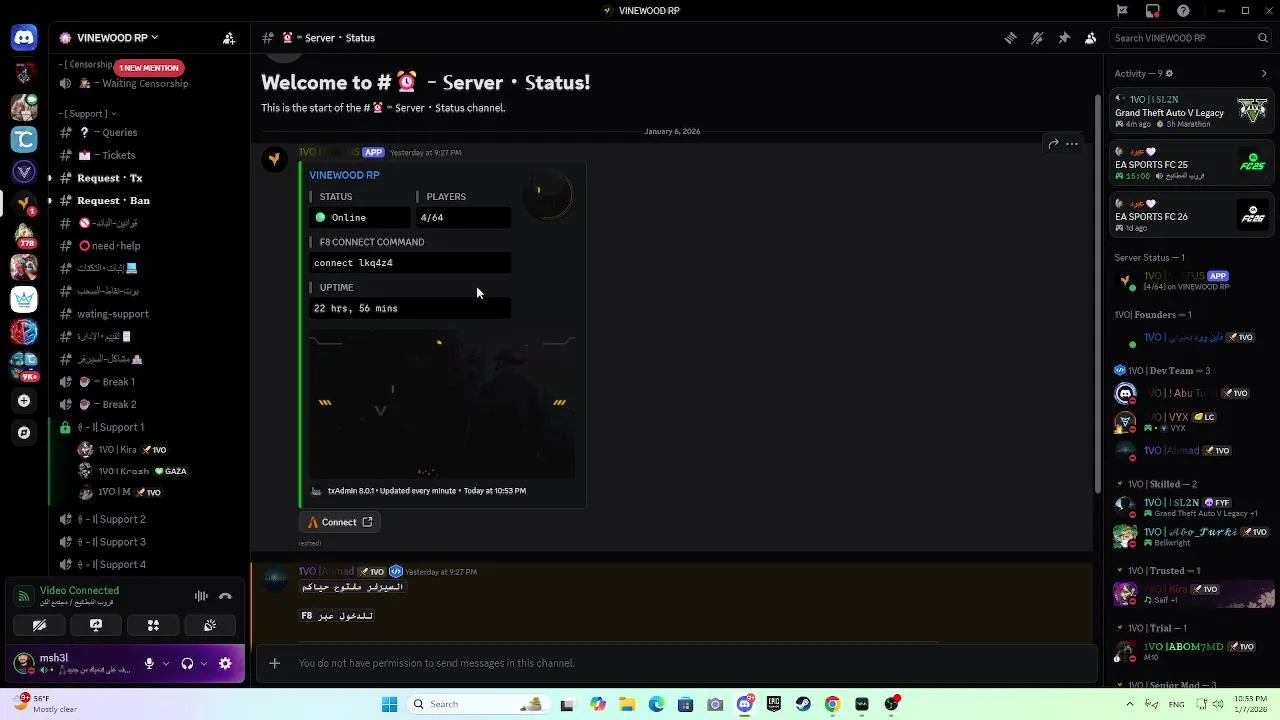Open the threads icon in channel header
Image resolution: width=1280 pixels, height=720 pixels.
1010,38
